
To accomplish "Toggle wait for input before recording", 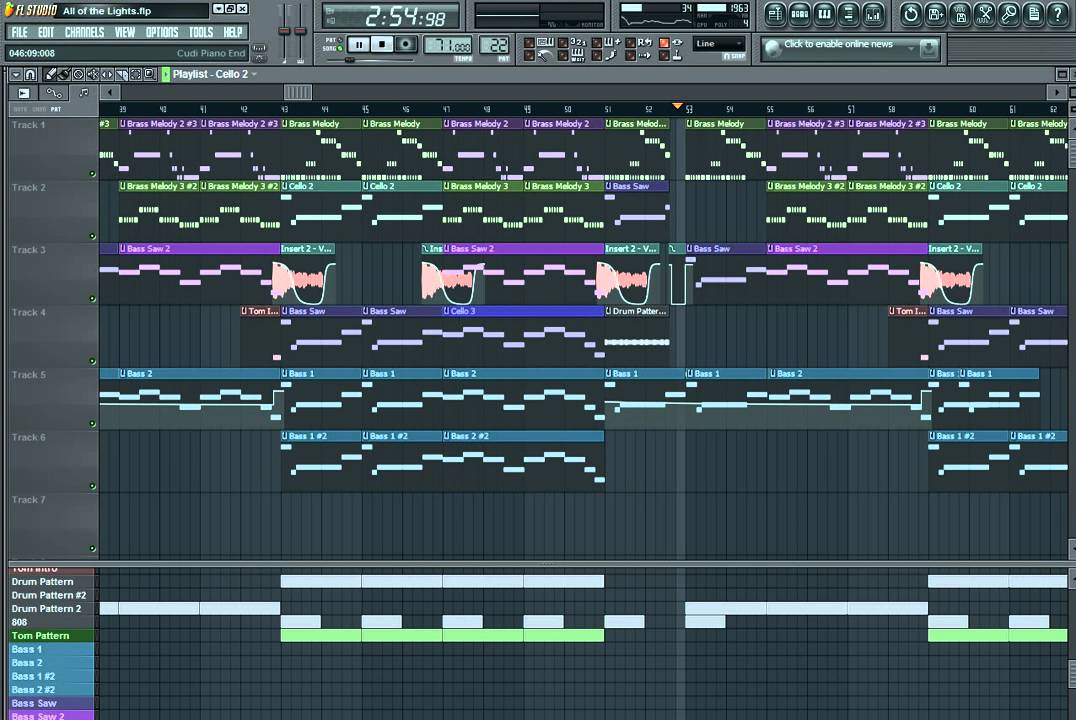I will point(563,56).
